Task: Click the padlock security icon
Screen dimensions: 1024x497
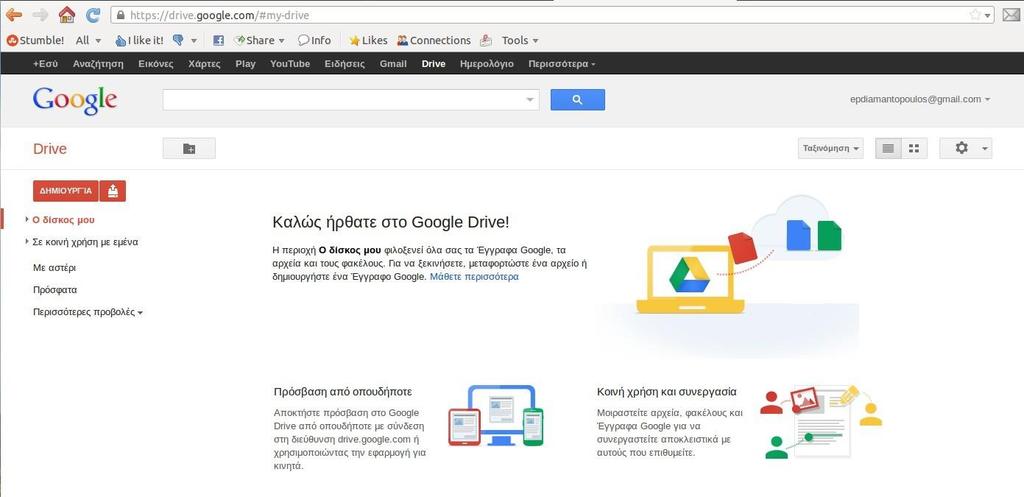Action: click(120, 14)
